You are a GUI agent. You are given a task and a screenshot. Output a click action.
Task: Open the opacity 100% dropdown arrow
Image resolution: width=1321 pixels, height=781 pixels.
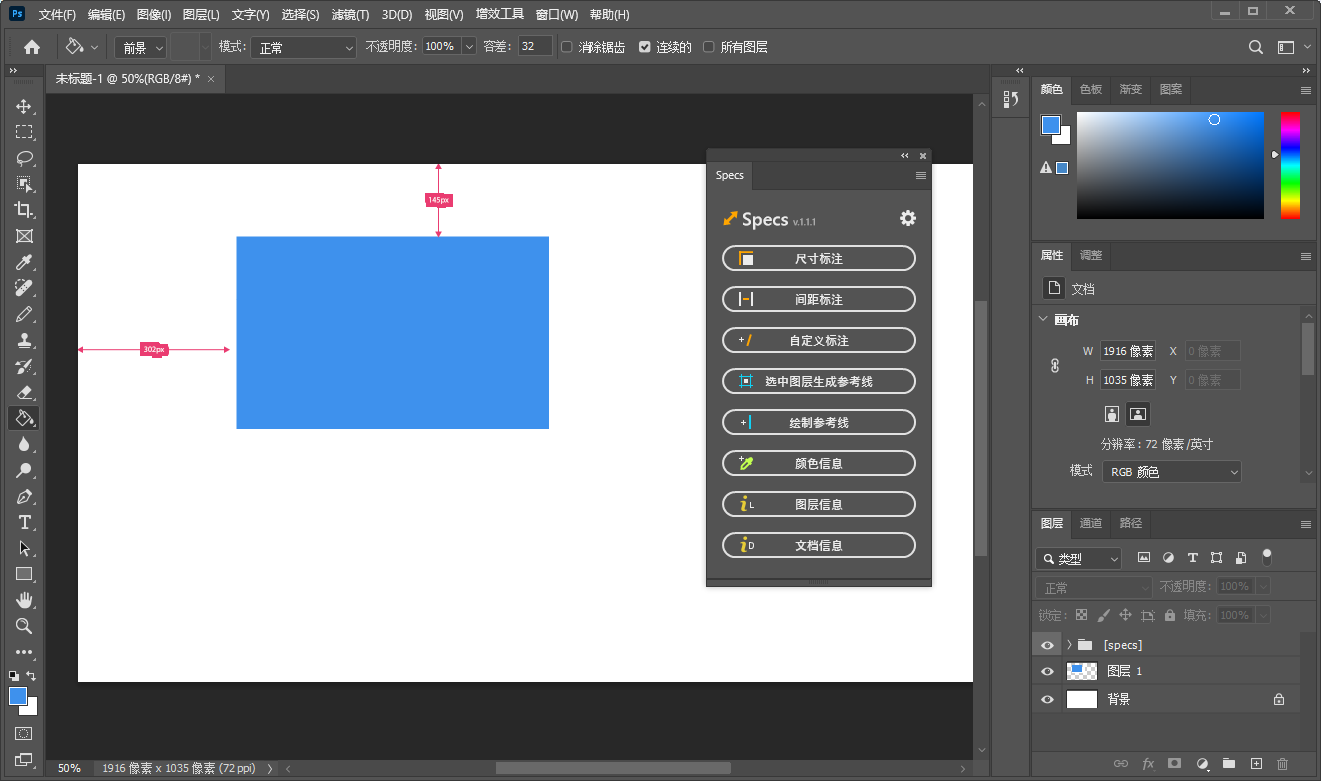469,47
